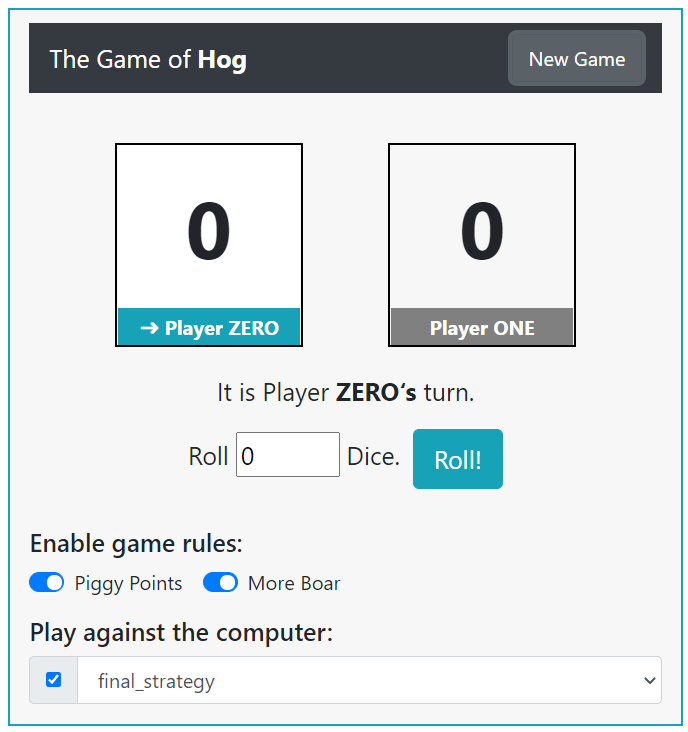Screen dimensions: 688x732
Task: Click the dropdown chevron arrow
Action: [649, 681]
